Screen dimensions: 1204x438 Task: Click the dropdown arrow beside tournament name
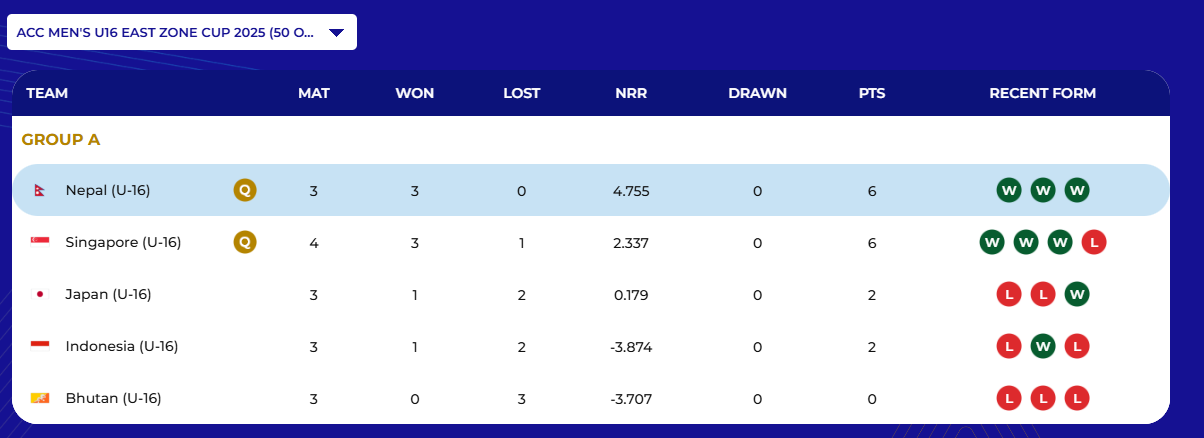pyautogui.click(x=336, y=32)
